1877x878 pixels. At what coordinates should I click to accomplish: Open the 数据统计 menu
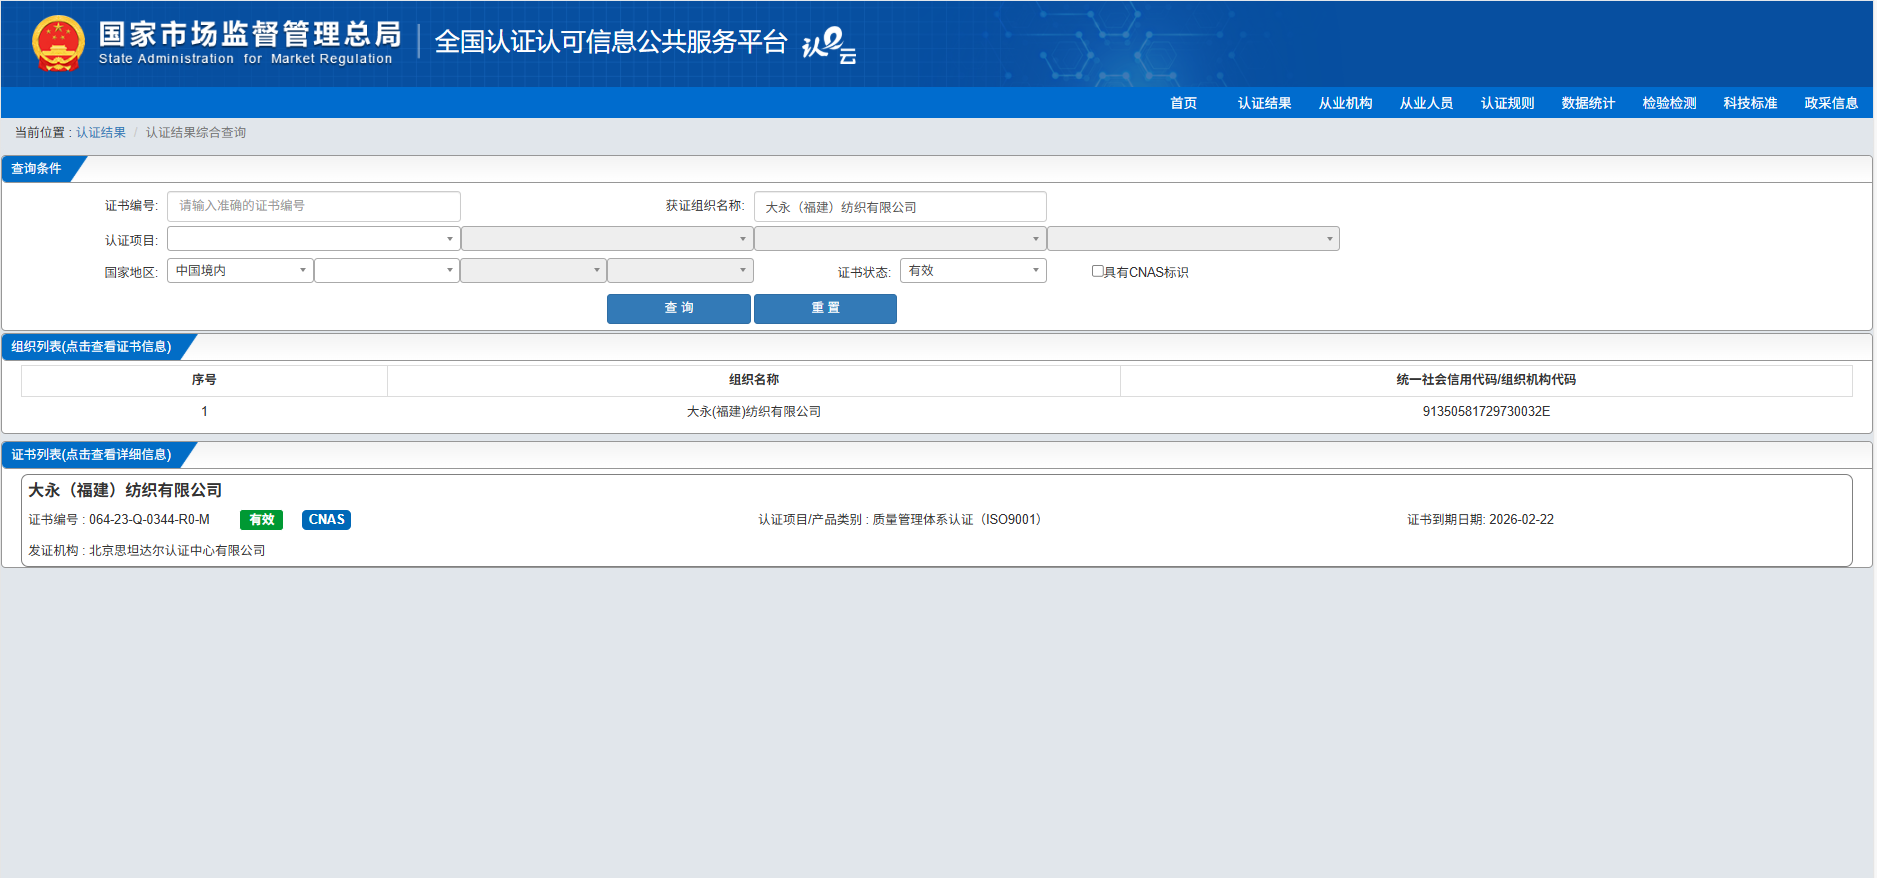1588,103
